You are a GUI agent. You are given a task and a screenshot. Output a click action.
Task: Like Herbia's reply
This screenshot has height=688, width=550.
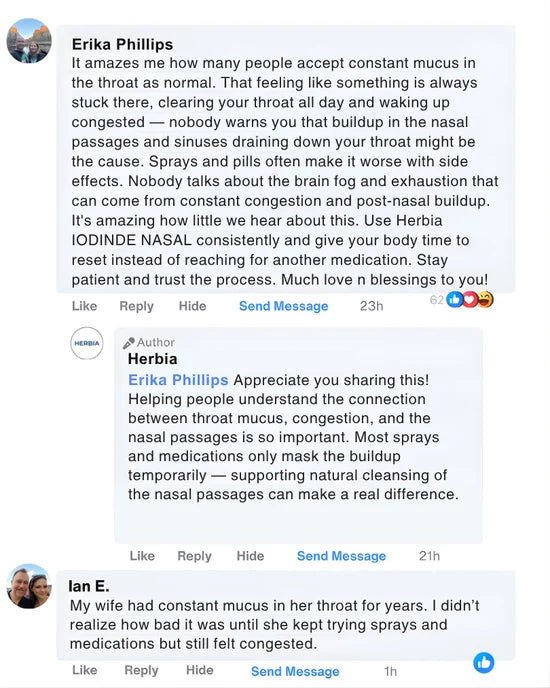tap(142, 556)
